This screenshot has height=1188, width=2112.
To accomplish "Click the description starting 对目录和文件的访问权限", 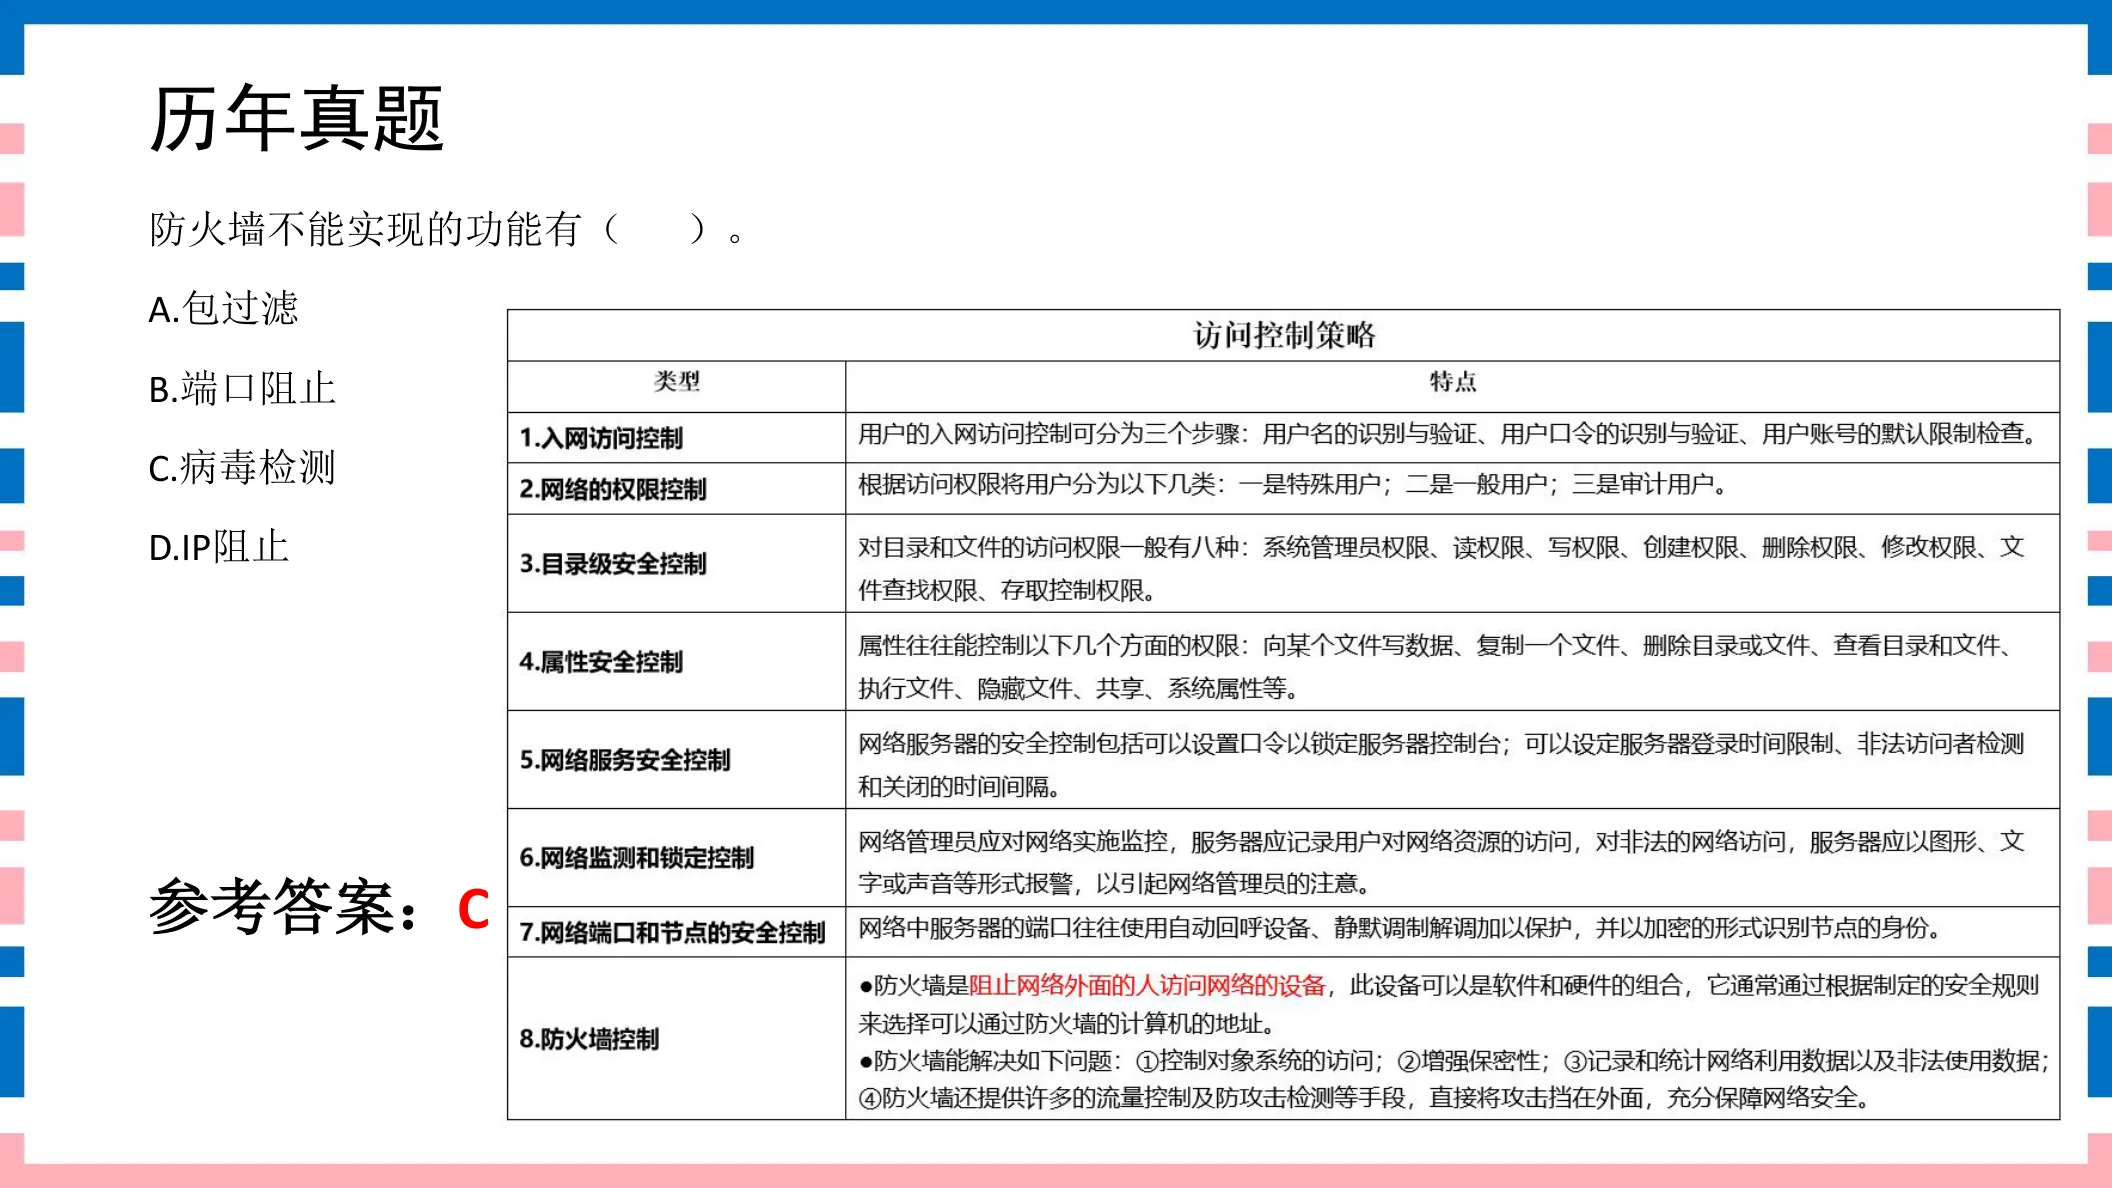I will click(x=1441, y=568).
